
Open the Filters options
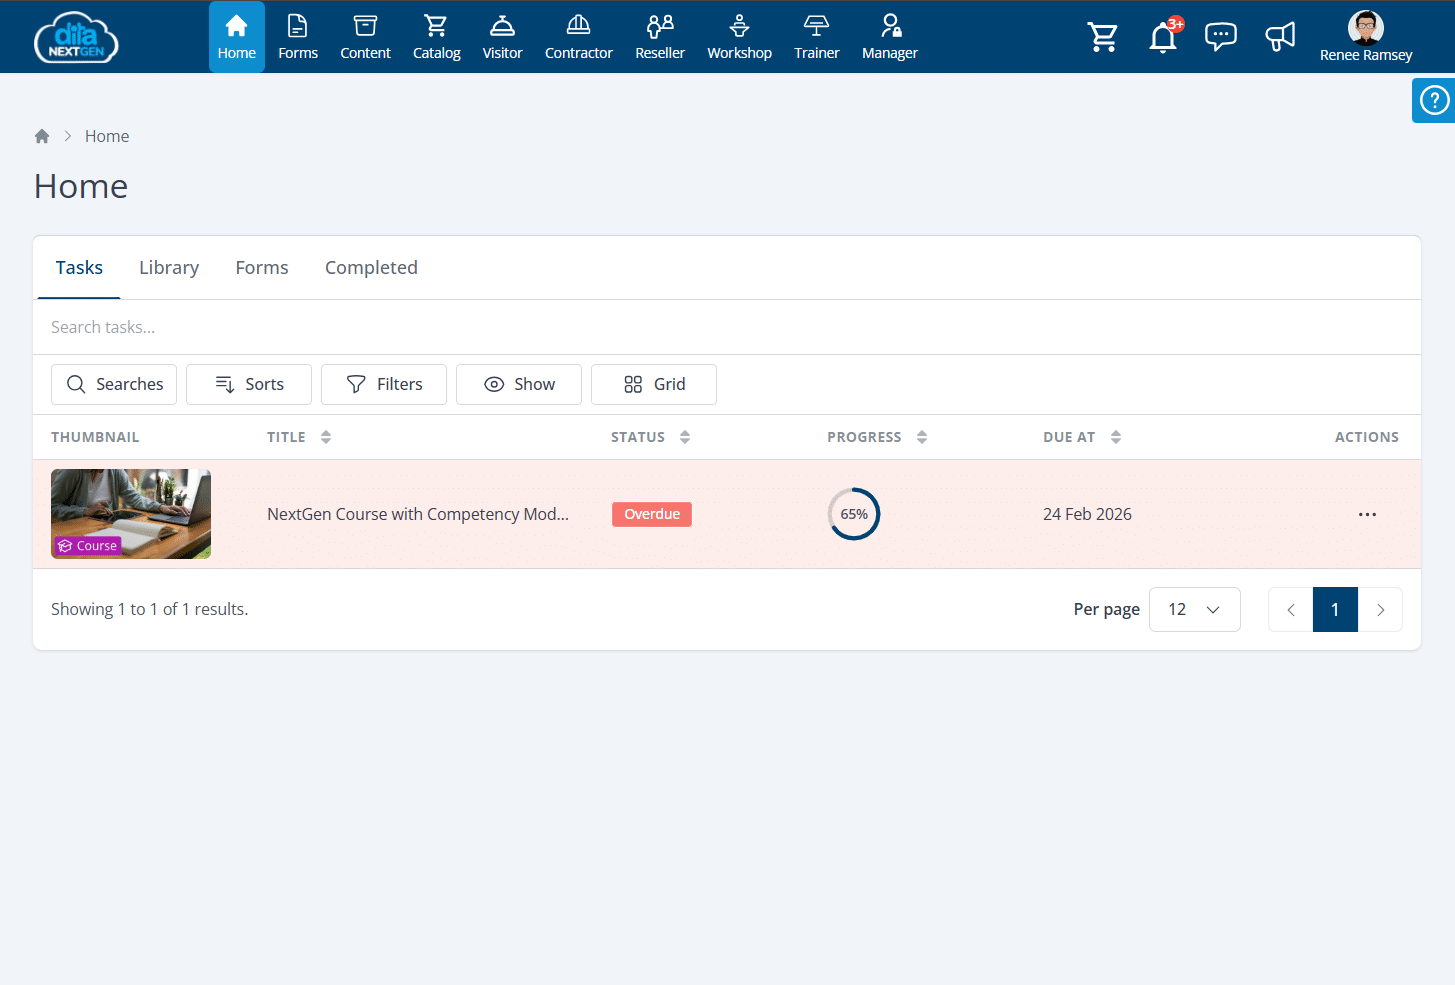(384, 384)
